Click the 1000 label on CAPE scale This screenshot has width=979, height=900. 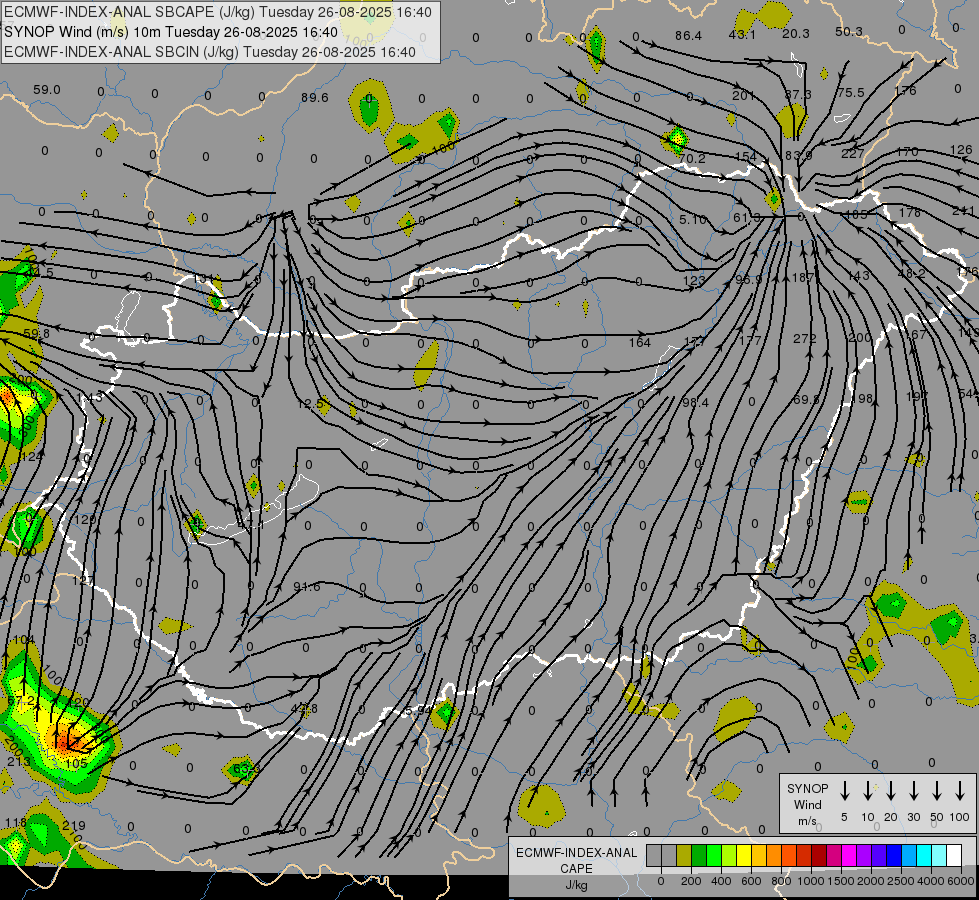(x=810, y=881)
